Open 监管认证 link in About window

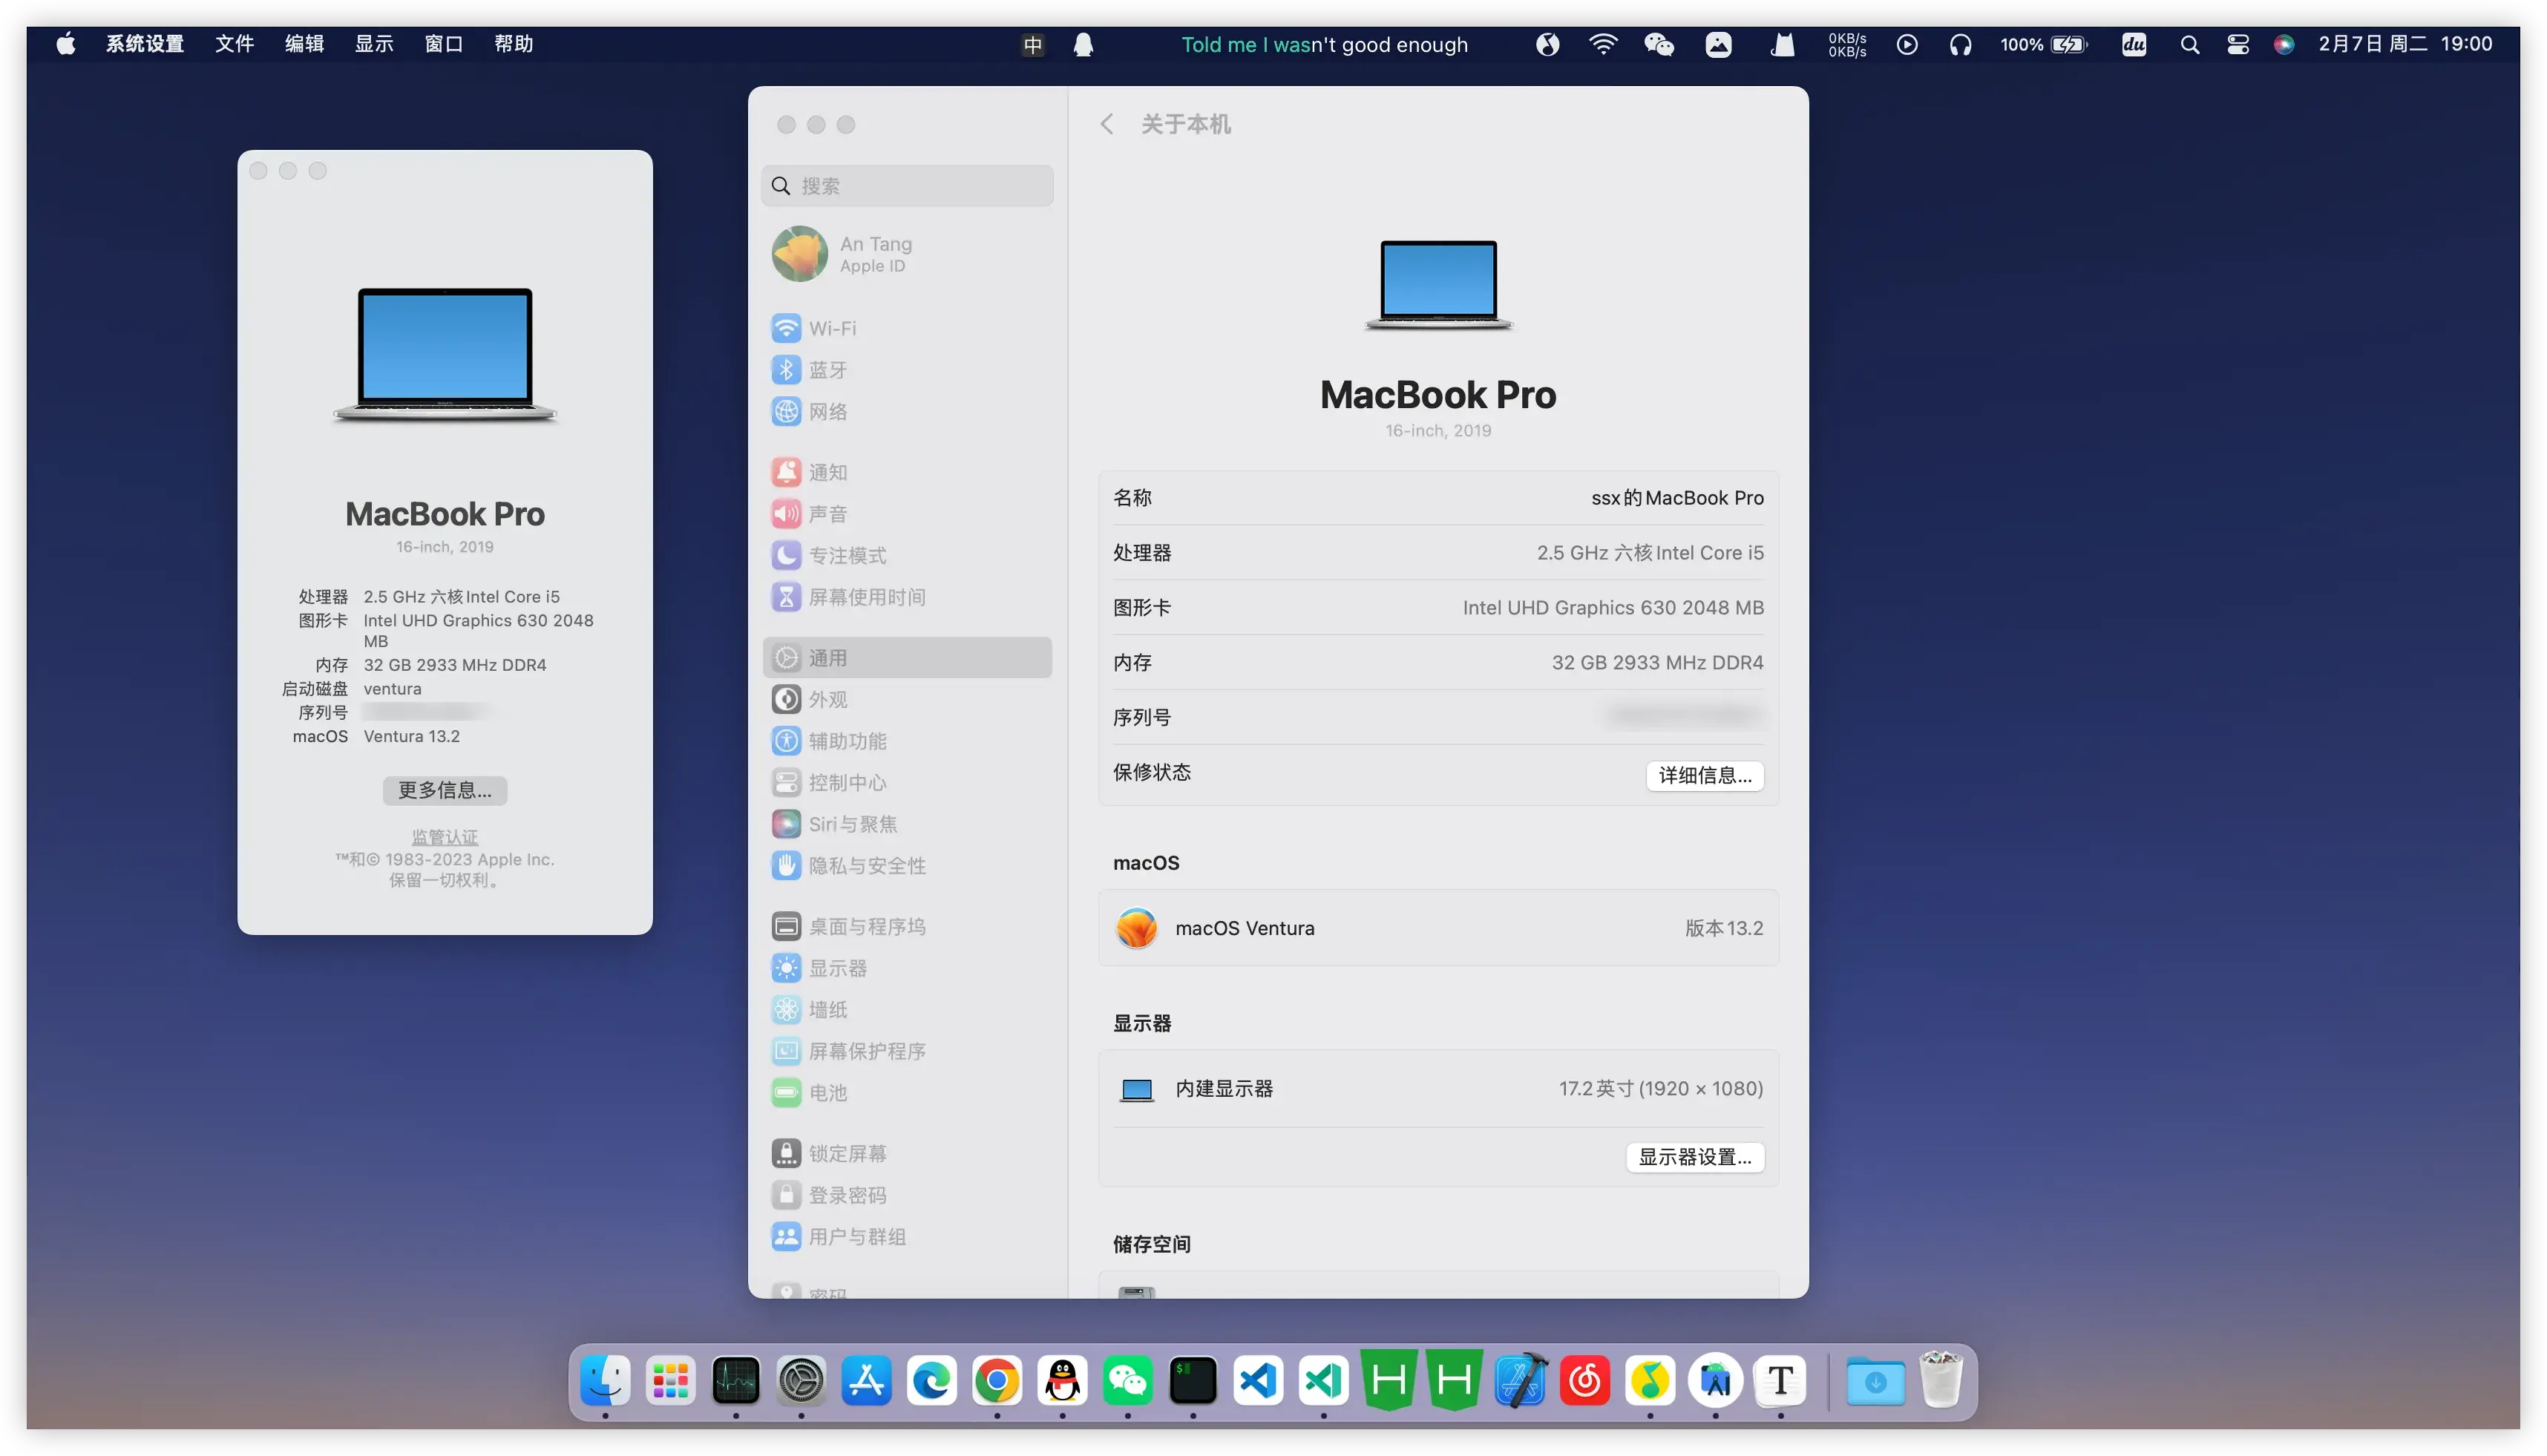click(x=445, y=837)
